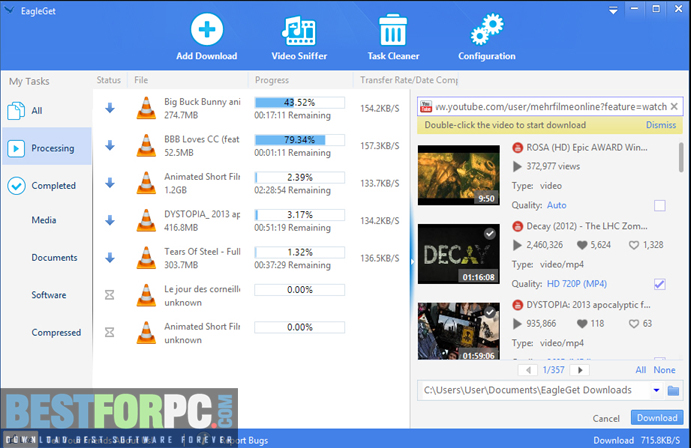This screenshot has width=691, height=448.
Task: Select All tasks in sidebar
Action: [x=47, y=111]
